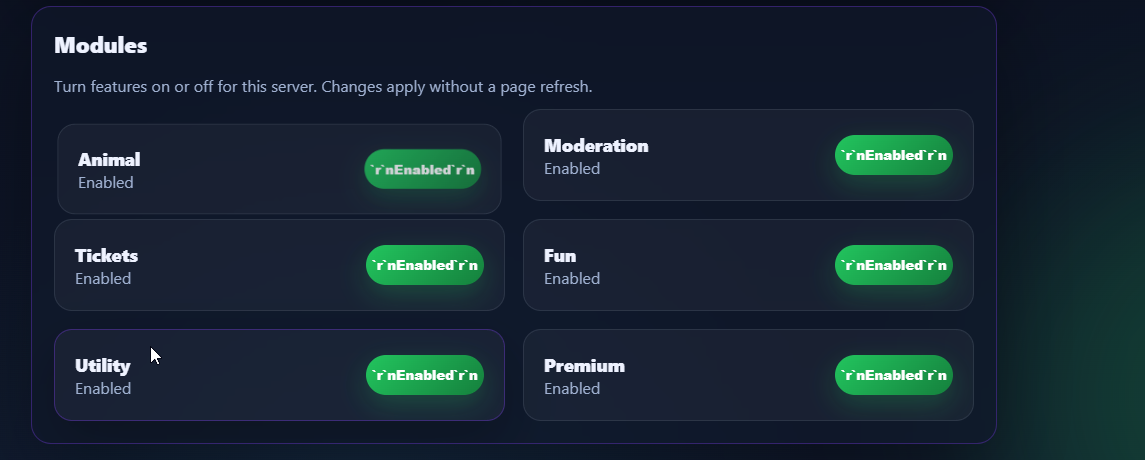Image resolution: width=1145 pixels, height=460 pixels.
Task: Click the Enabled status under Premium
Action: point(572,389)
